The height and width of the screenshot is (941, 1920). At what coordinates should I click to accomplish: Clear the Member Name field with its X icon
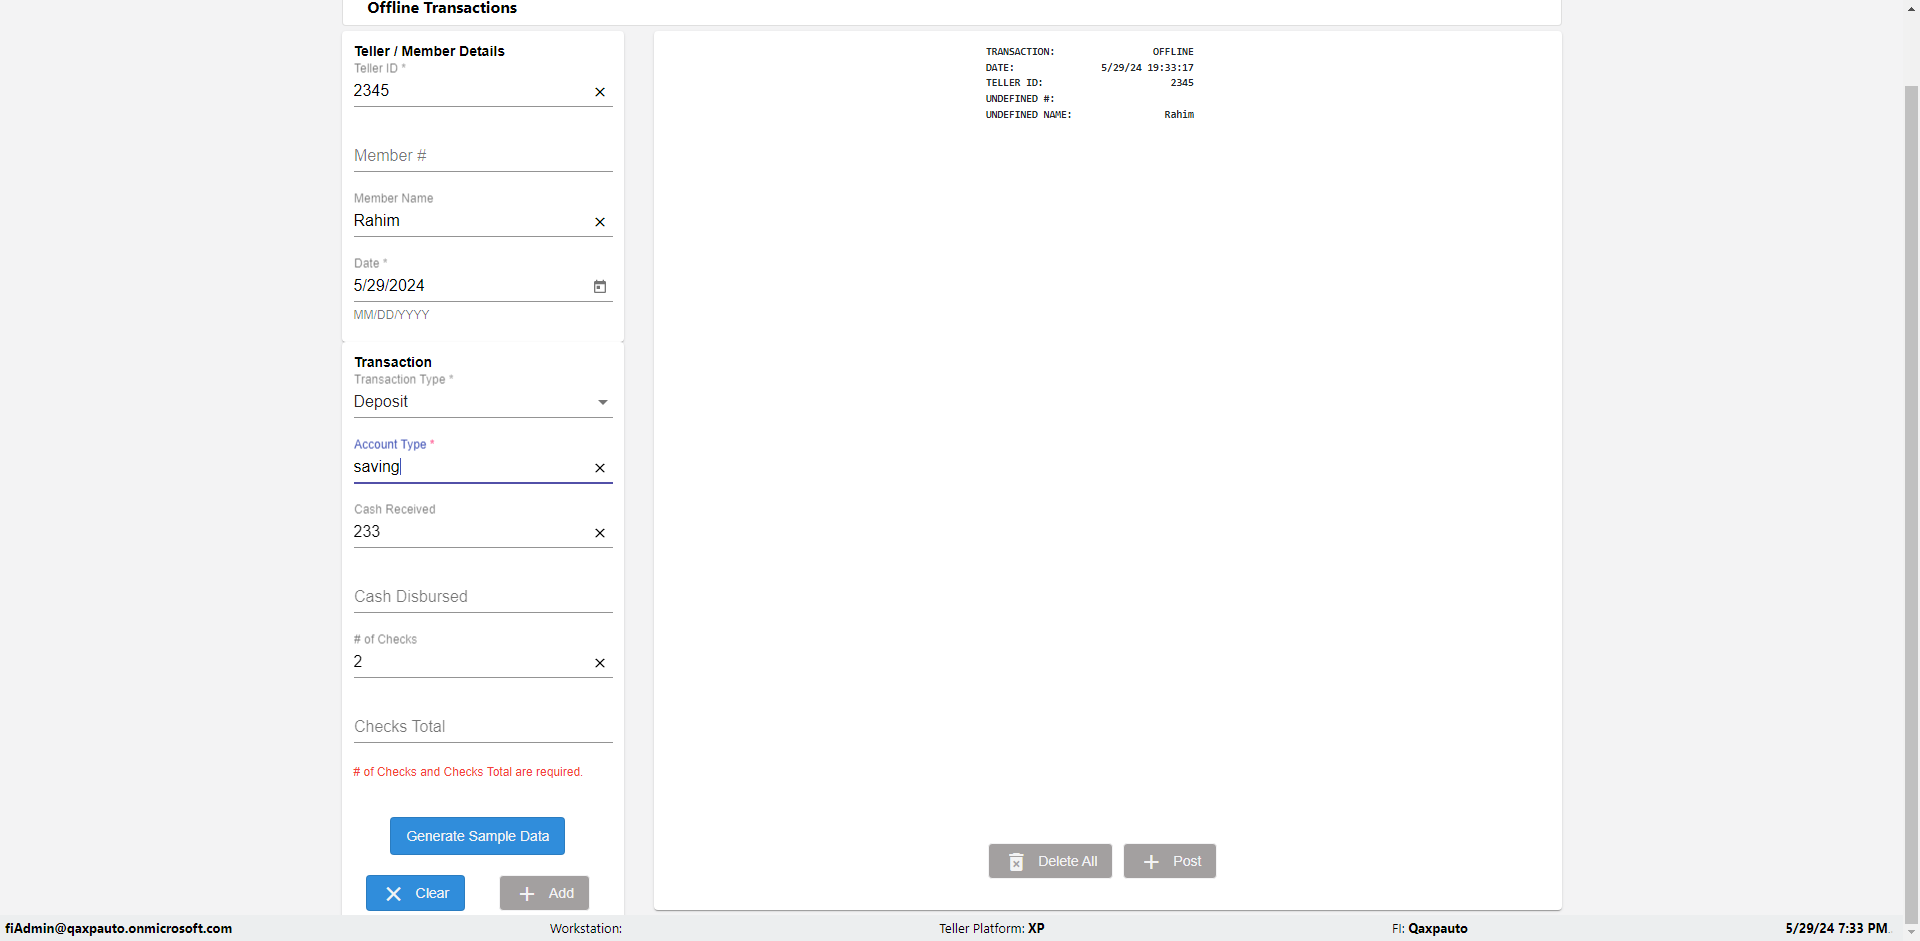[x=600, y=222]
